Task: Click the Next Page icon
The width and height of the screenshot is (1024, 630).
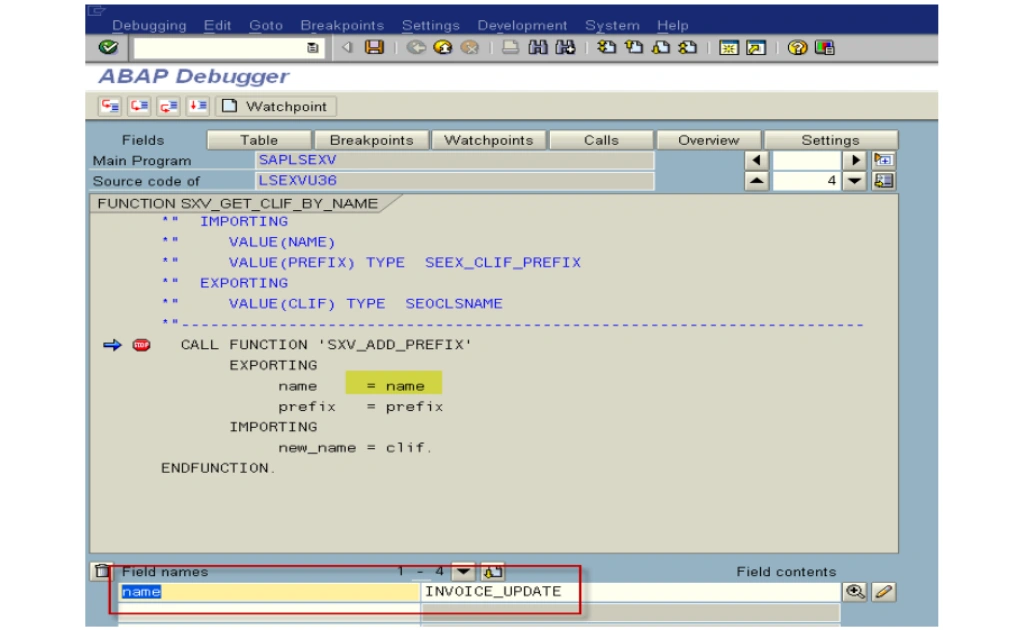Action: (660, 47)
